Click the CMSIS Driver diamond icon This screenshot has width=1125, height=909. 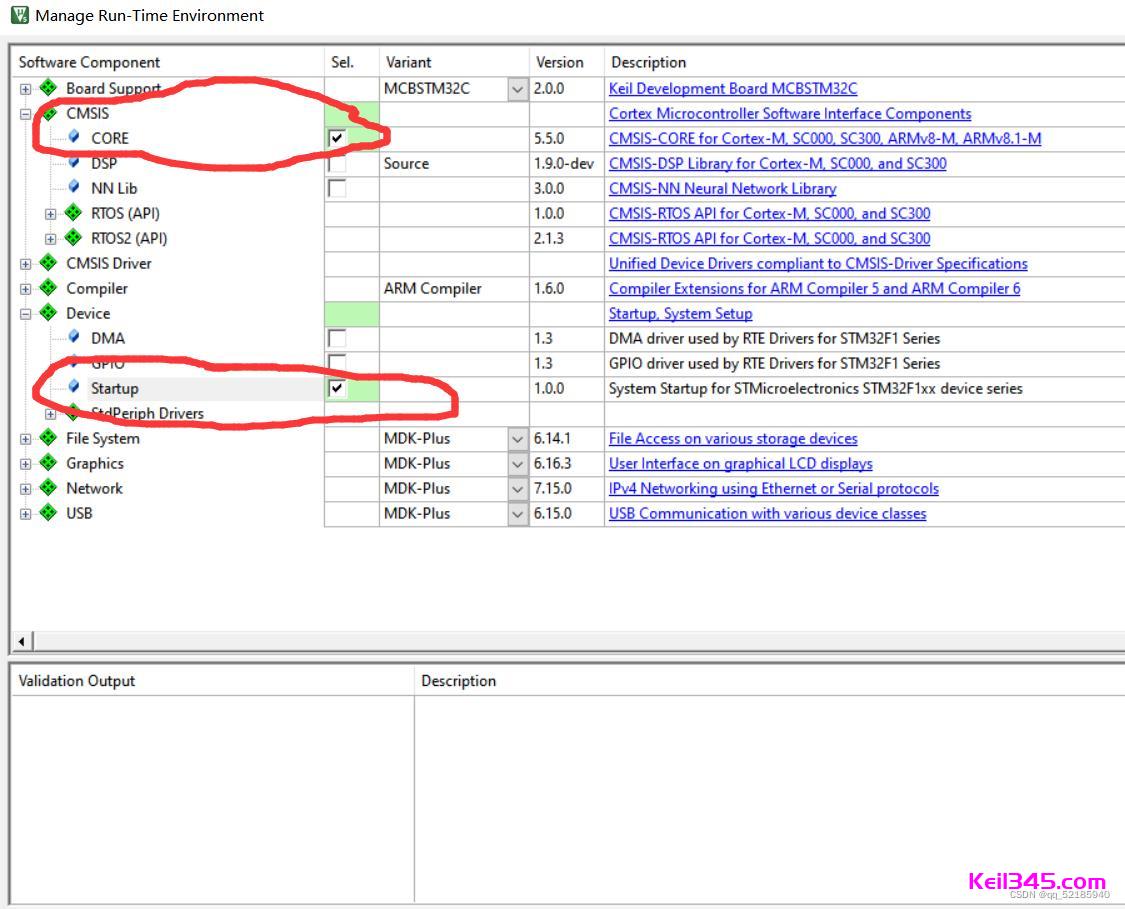(x=48, y=263)
